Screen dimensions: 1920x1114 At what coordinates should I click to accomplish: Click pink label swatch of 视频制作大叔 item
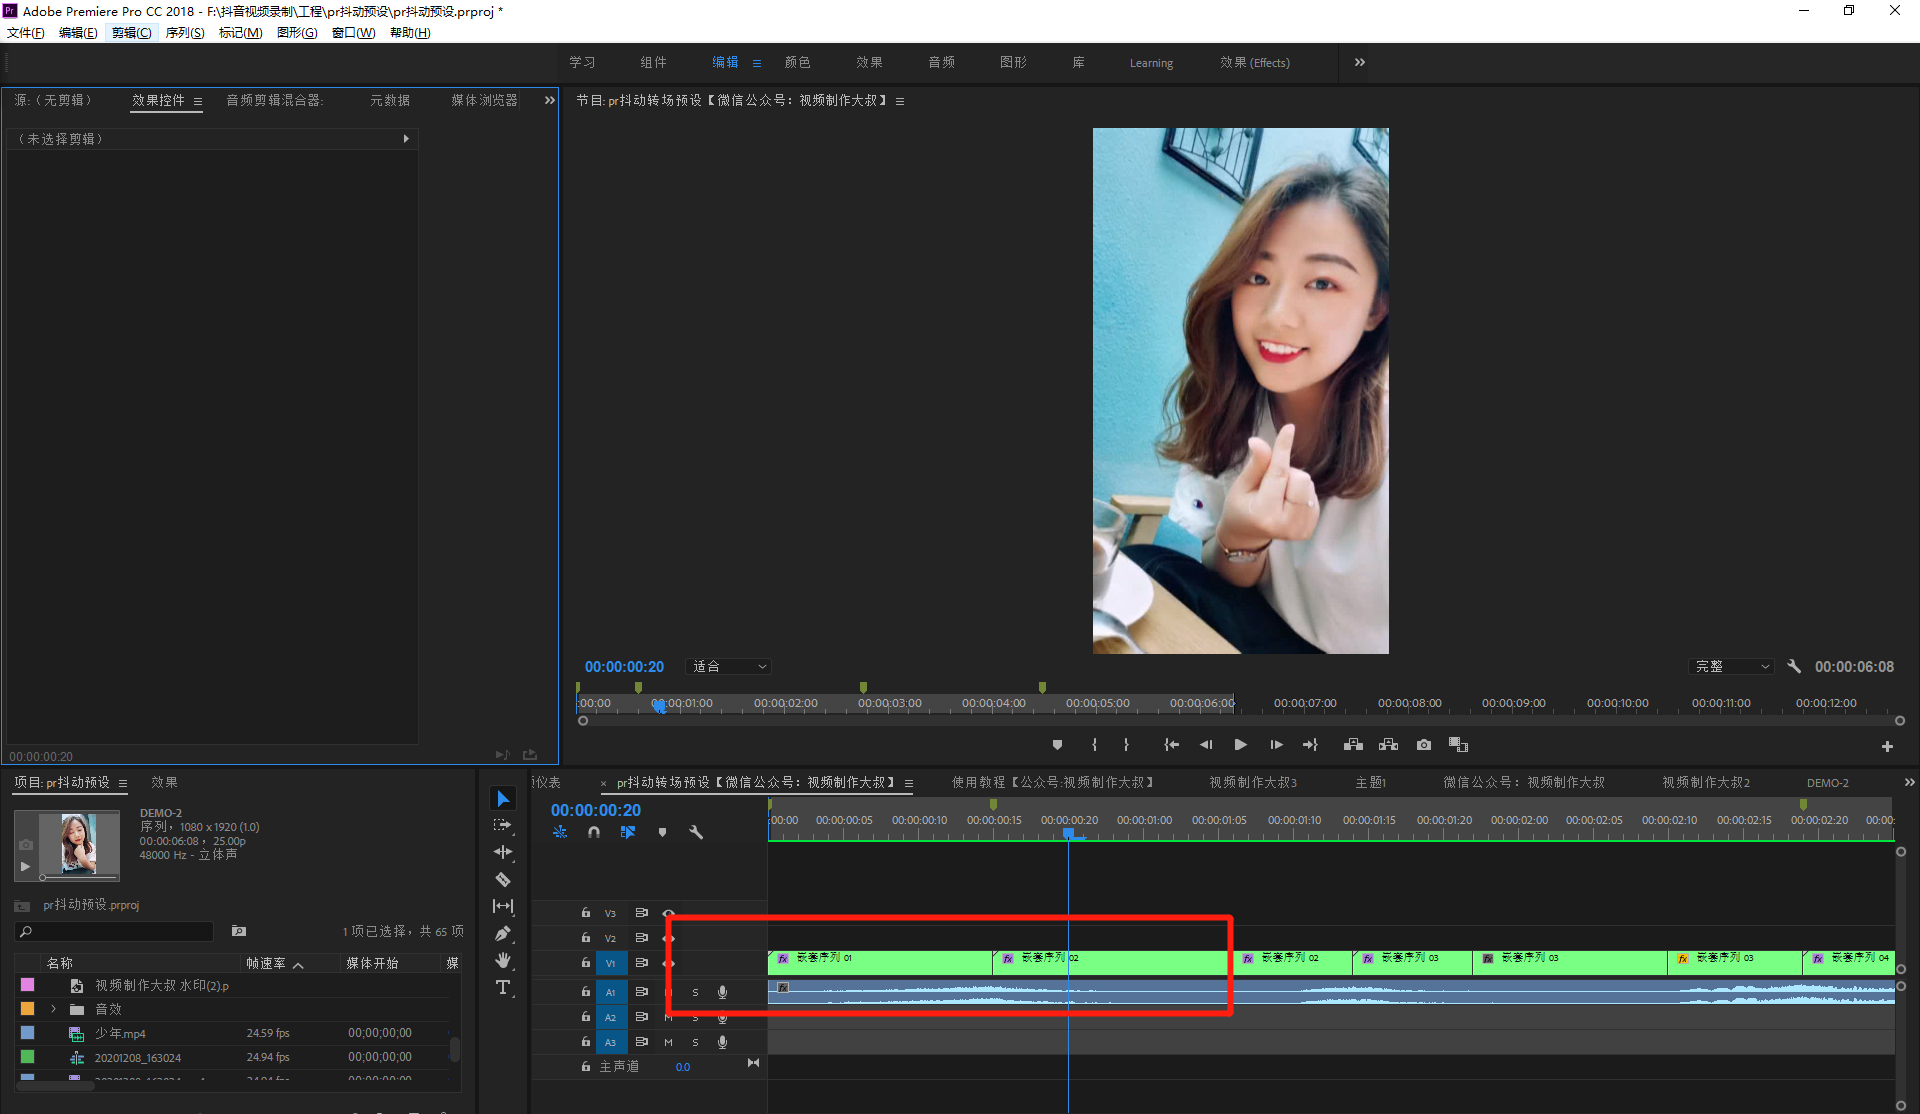click(28, 985)
